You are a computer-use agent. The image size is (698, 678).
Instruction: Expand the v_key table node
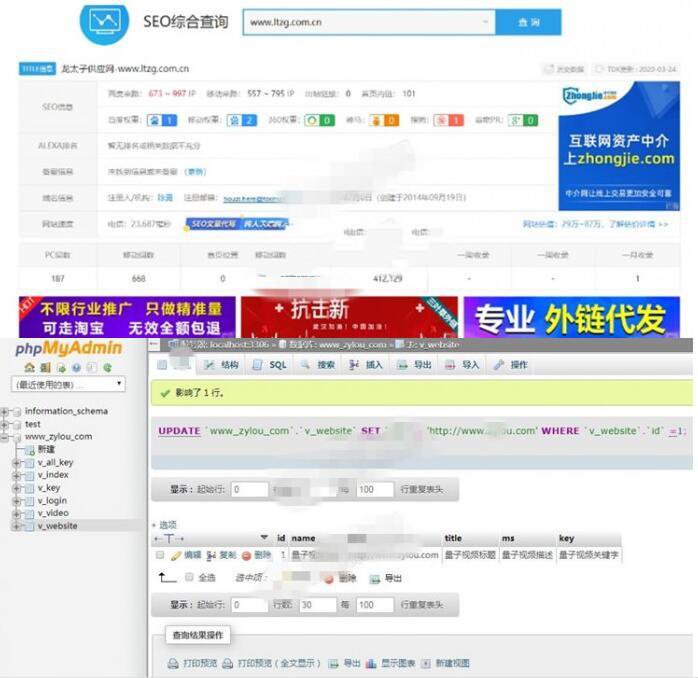16,488
